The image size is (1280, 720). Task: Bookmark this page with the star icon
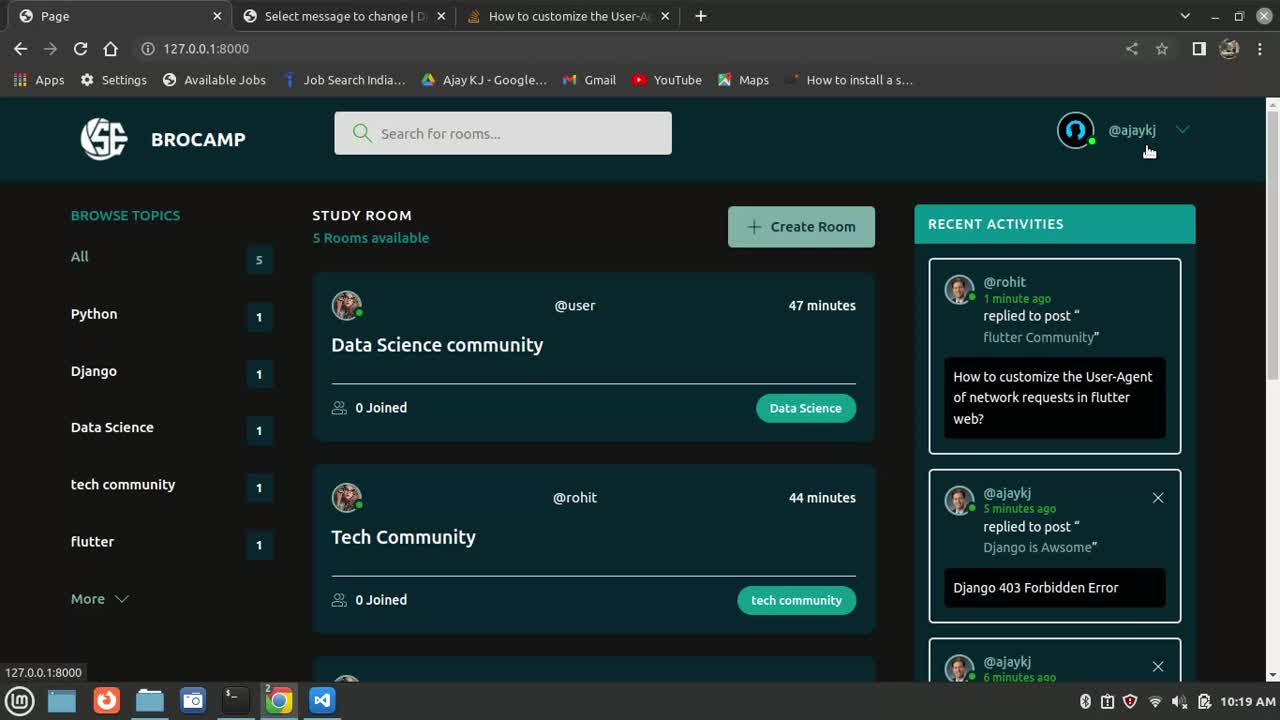1162,48
